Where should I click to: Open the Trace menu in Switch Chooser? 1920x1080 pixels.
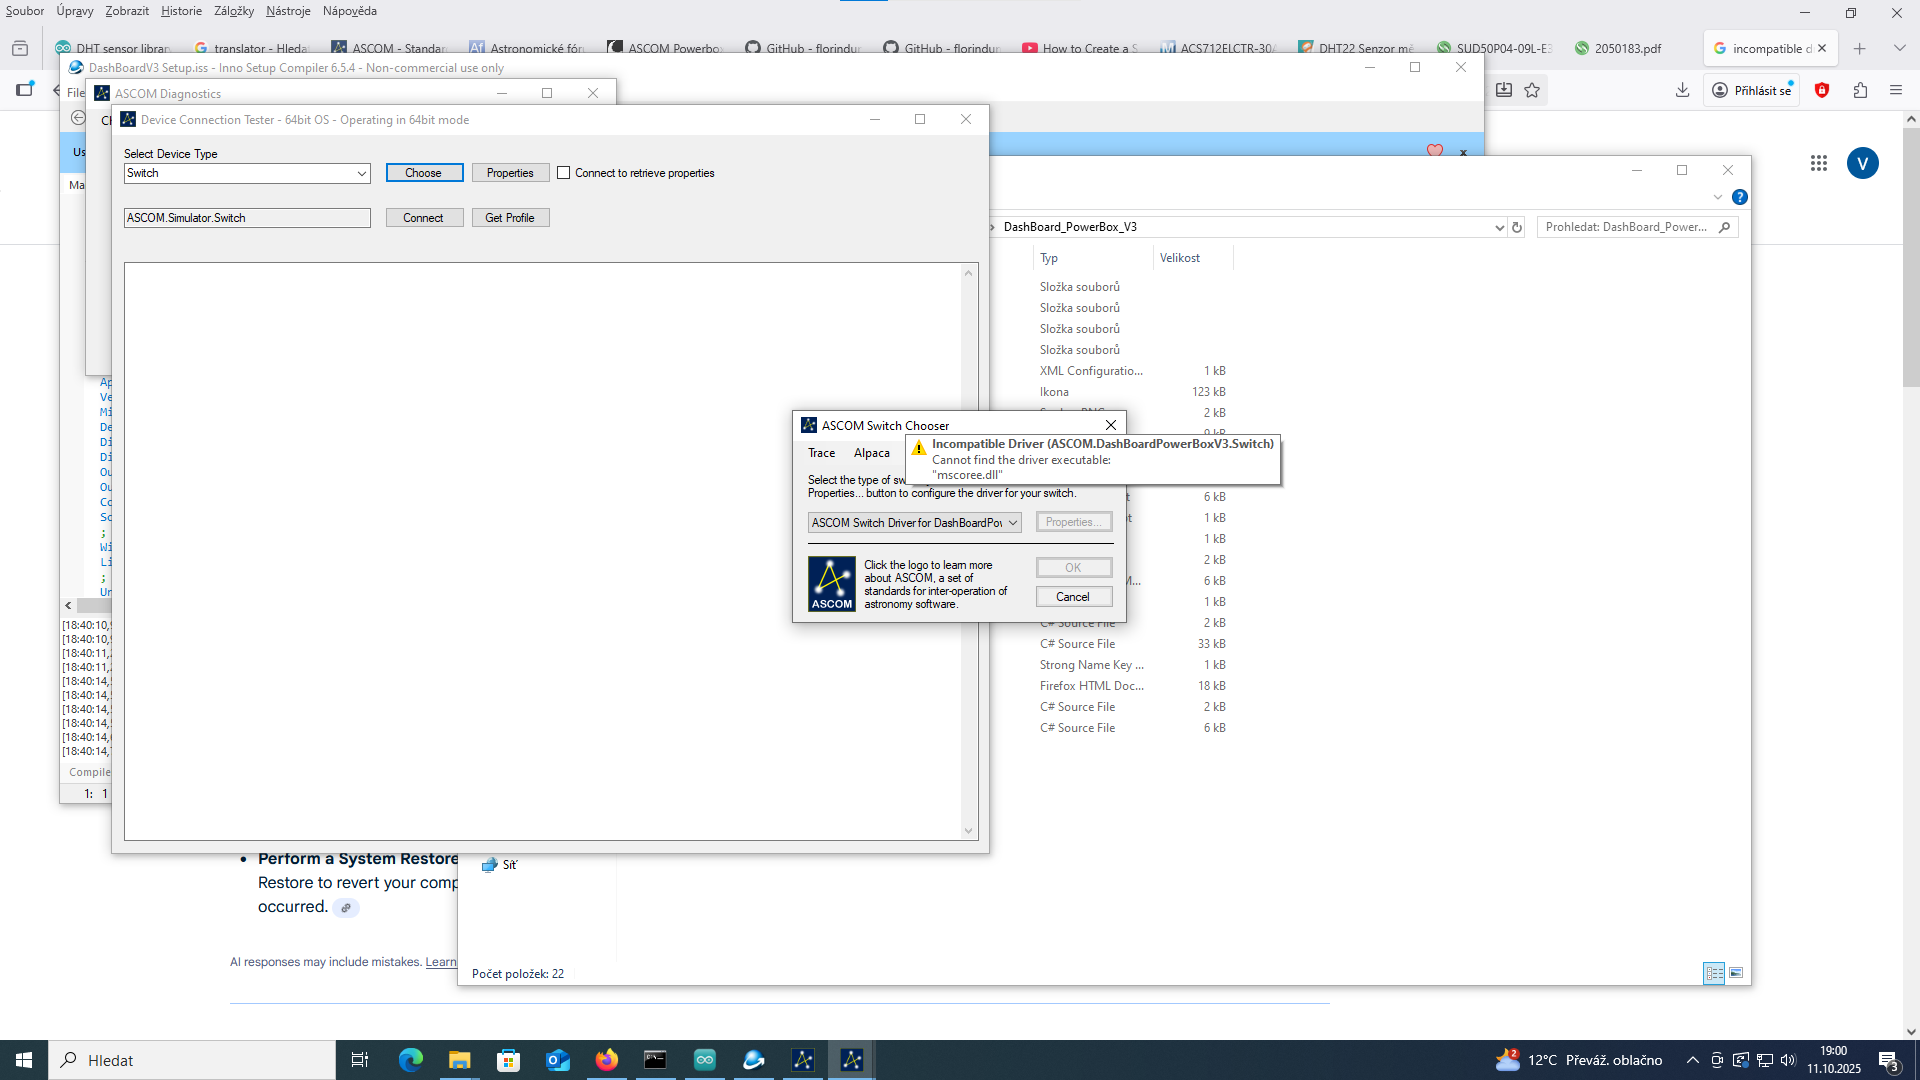(821, 453)
